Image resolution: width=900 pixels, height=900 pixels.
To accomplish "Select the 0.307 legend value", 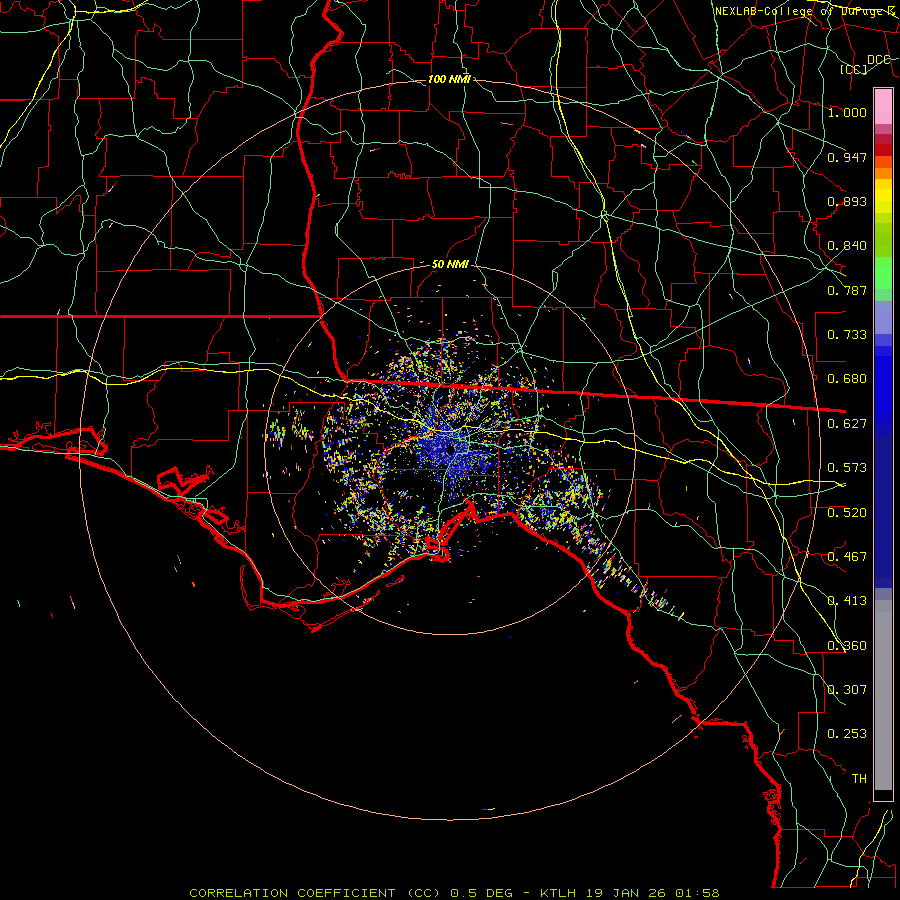I will click(x=847, y=690).
